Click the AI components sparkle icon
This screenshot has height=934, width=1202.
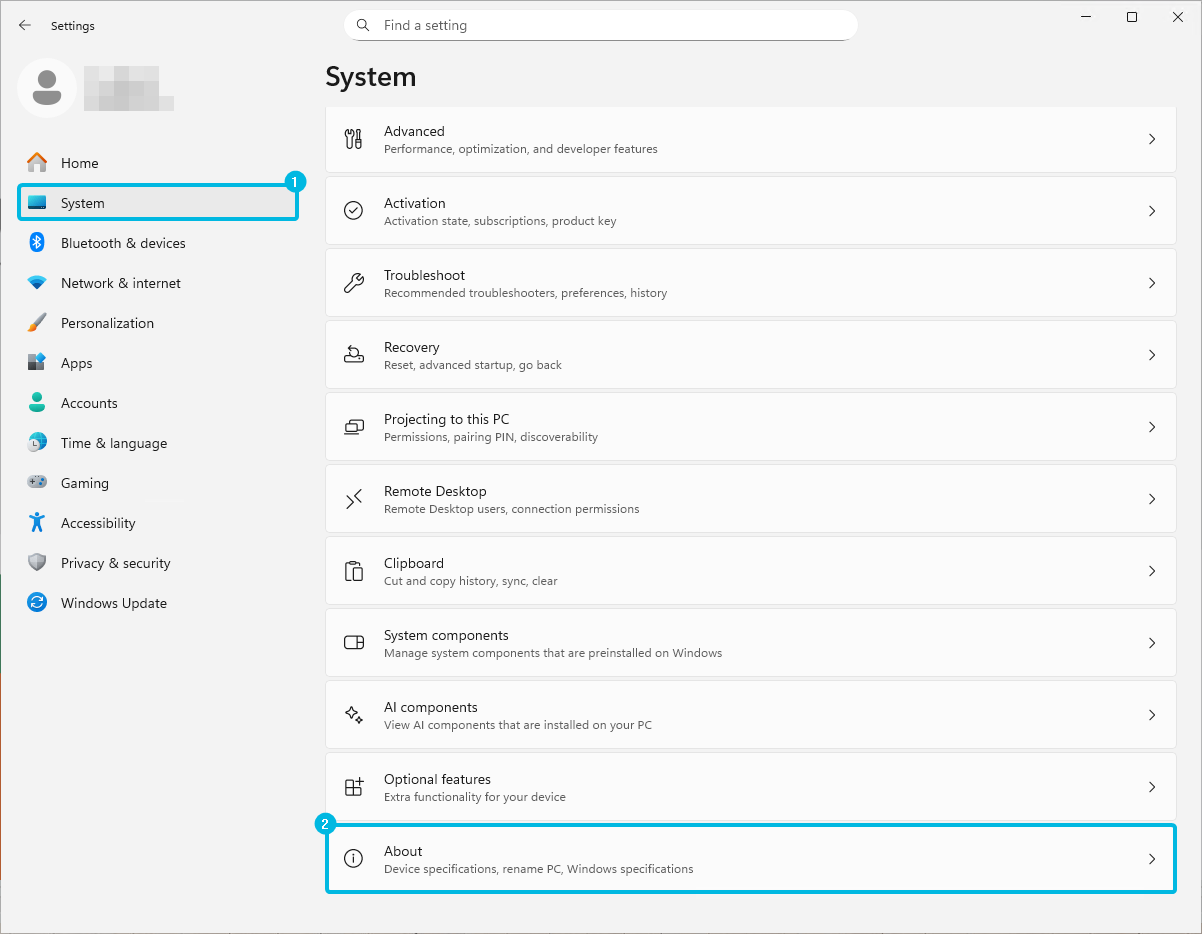(353, 715)
